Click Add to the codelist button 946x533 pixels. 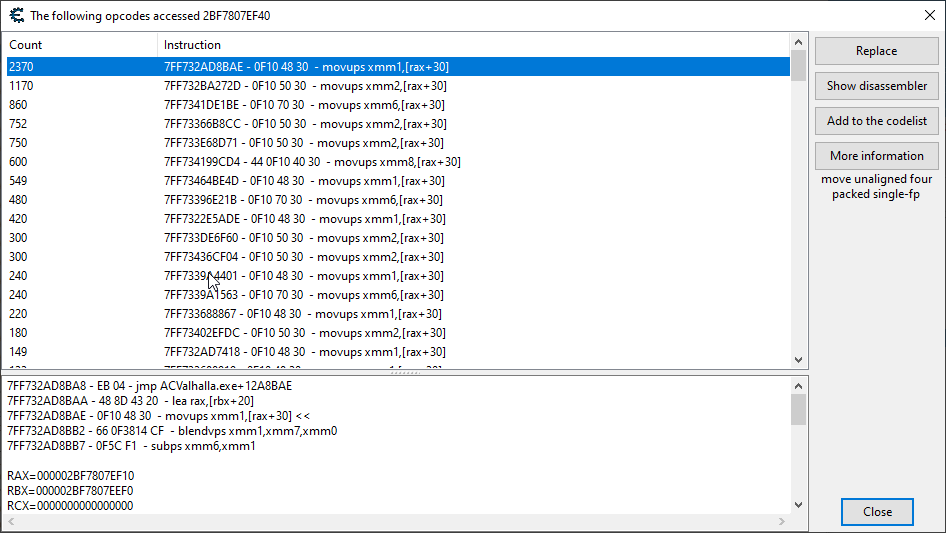(876, 121)
